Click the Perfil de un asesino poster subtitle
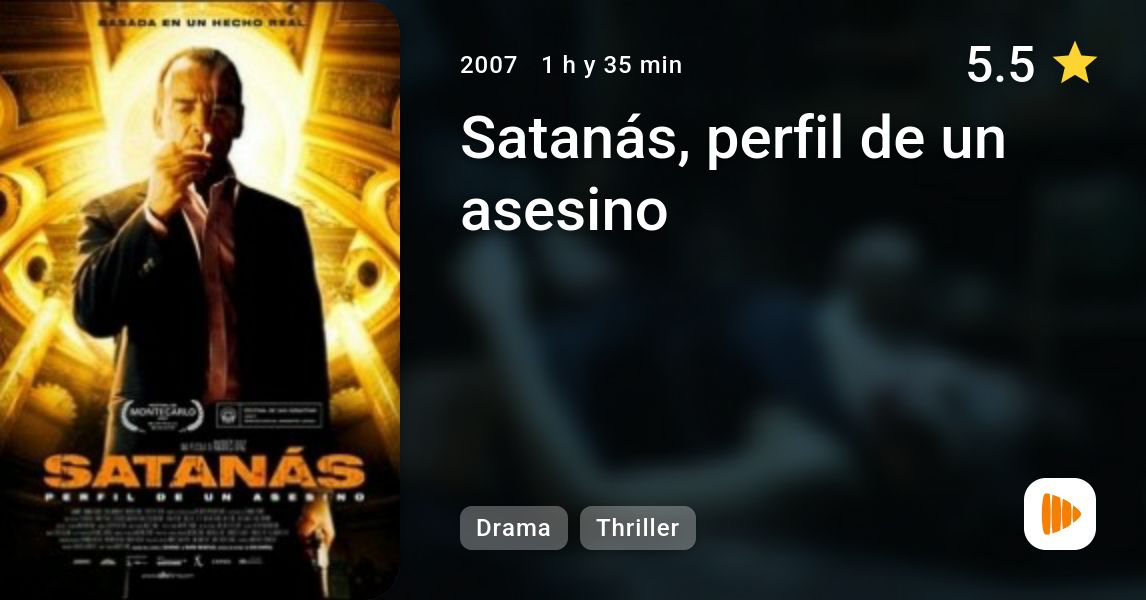The height and width of the screenshot is (600, 1146). click(x=204, y=498)
